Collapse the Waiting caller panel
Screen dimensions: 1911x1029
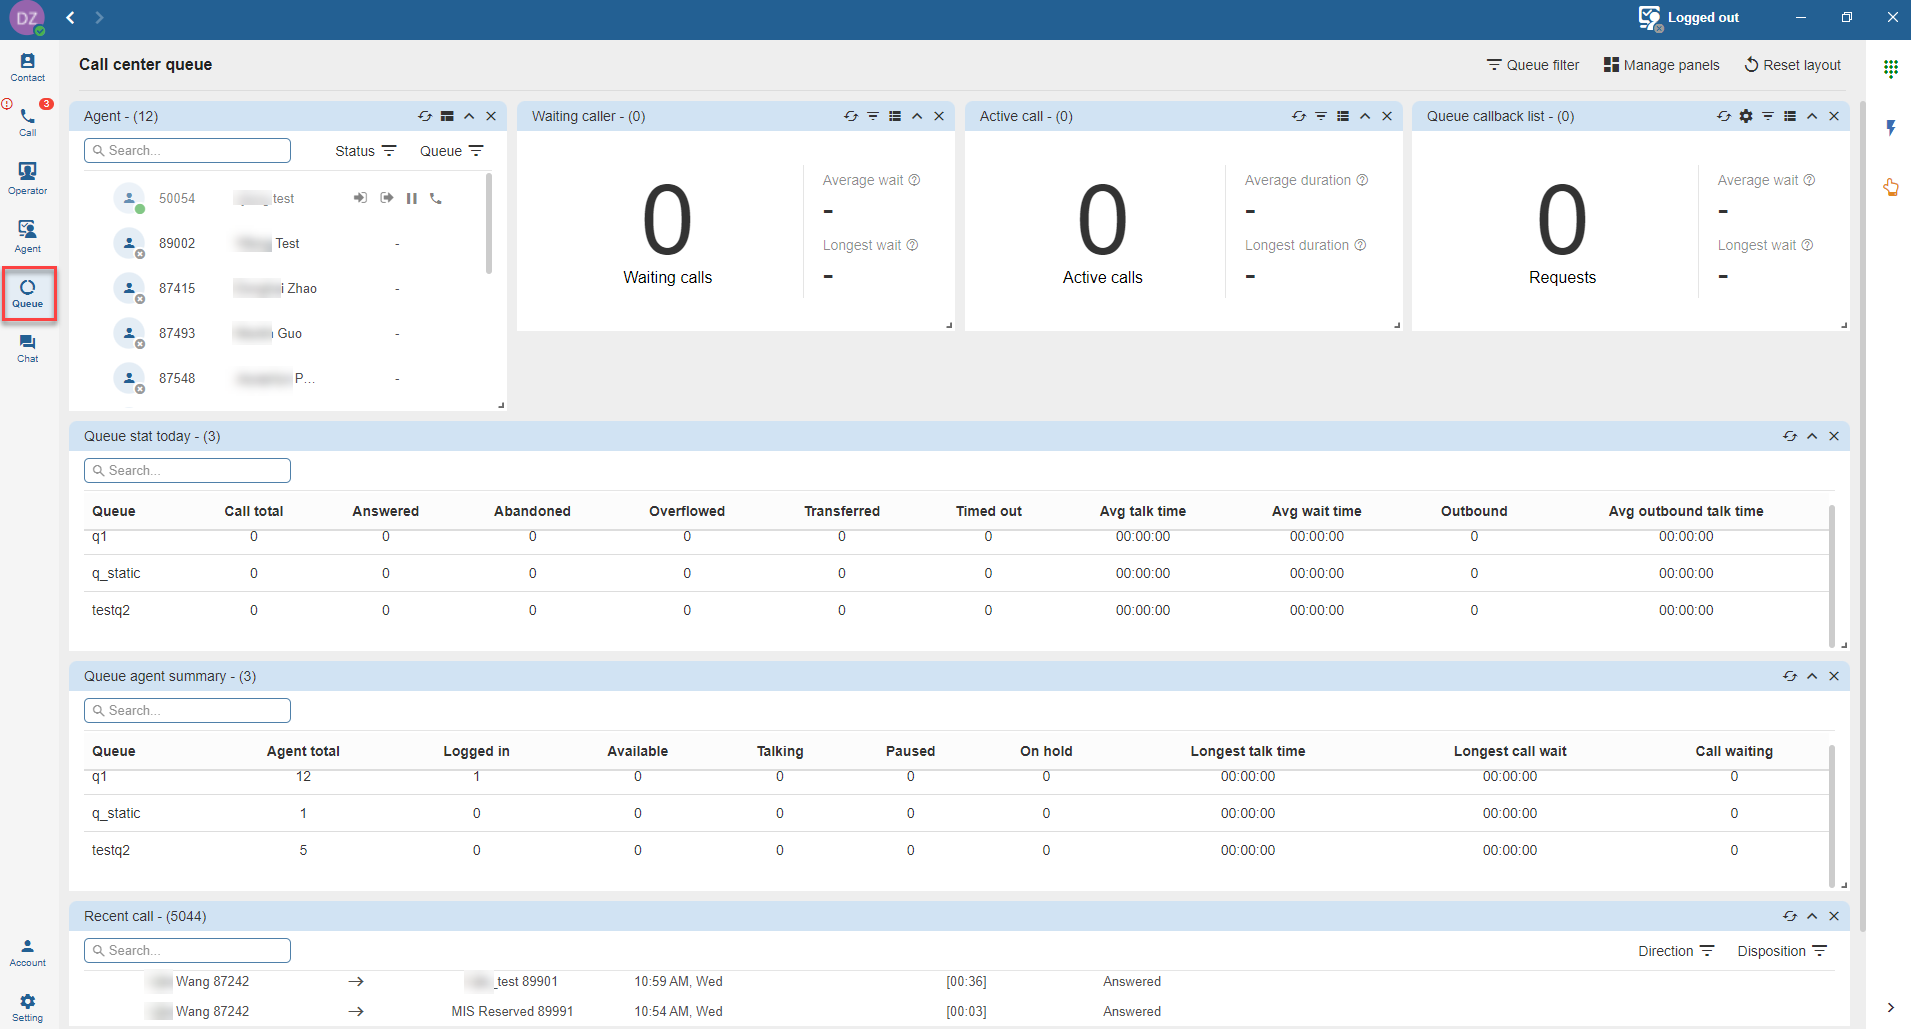click(x=917, y=116)
